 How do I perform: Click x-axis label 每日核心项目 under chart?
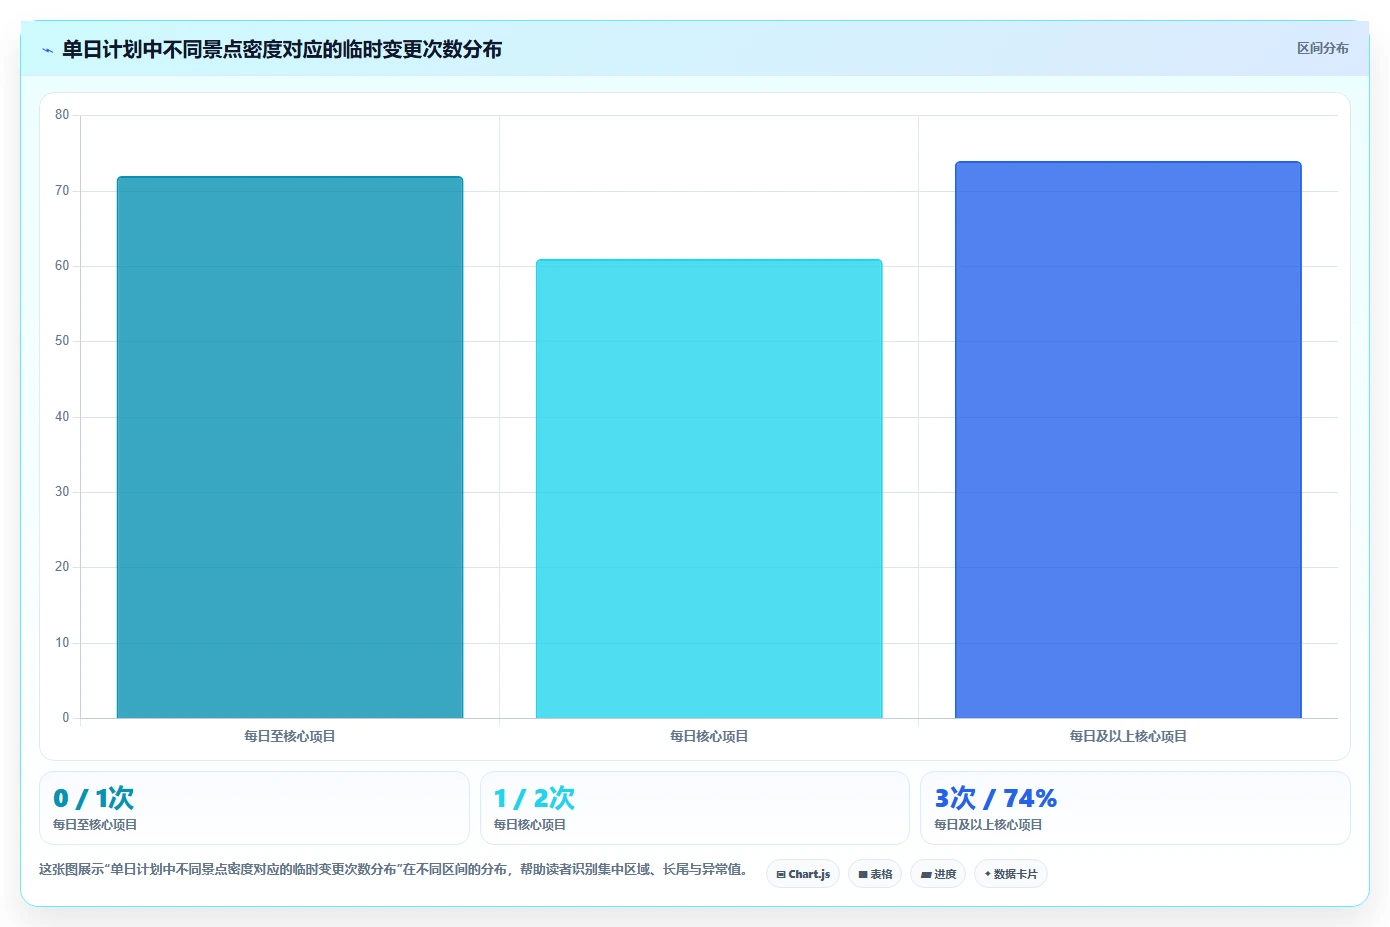pyautogui.click(x=709, y=736)
